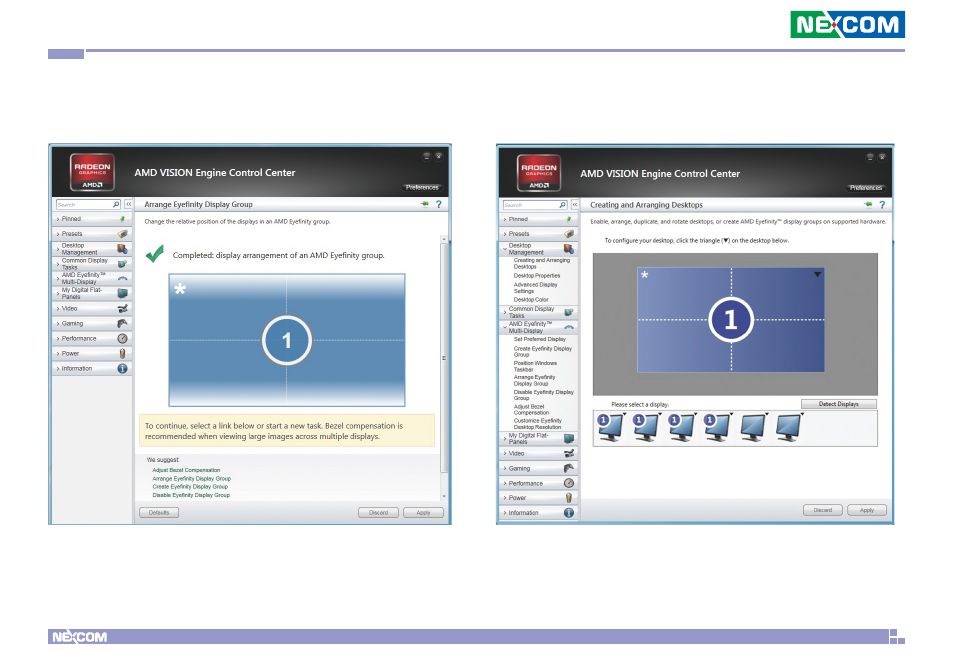Open Arrange Eyefinity Display Group sidebar item
The image size is (954, 671).
click(534, 381)
